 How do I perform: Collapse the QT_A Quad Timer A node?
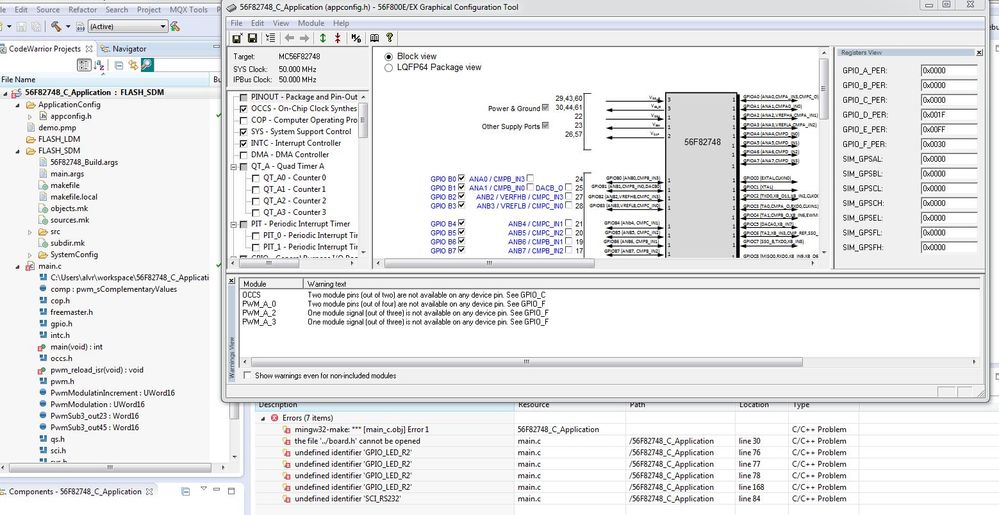[233, 166]
